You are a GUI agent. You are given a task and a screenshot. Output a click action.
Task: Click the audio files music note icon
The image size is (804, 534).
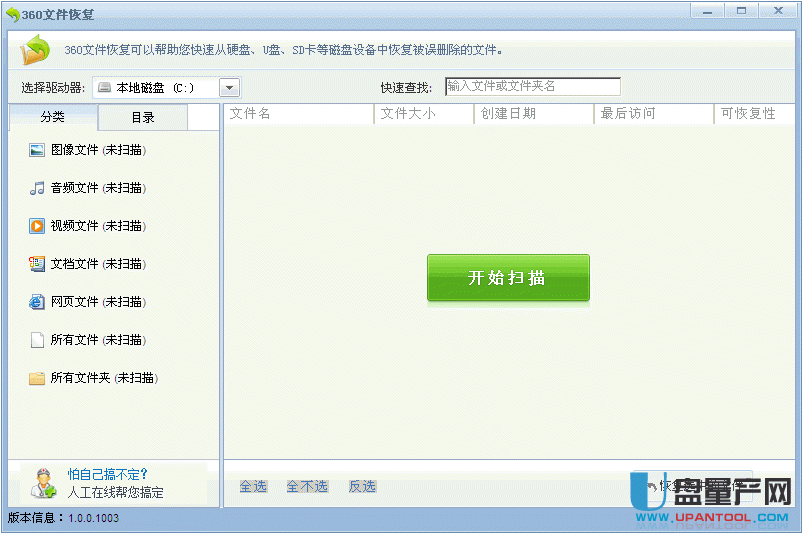(x=36, y=188)
